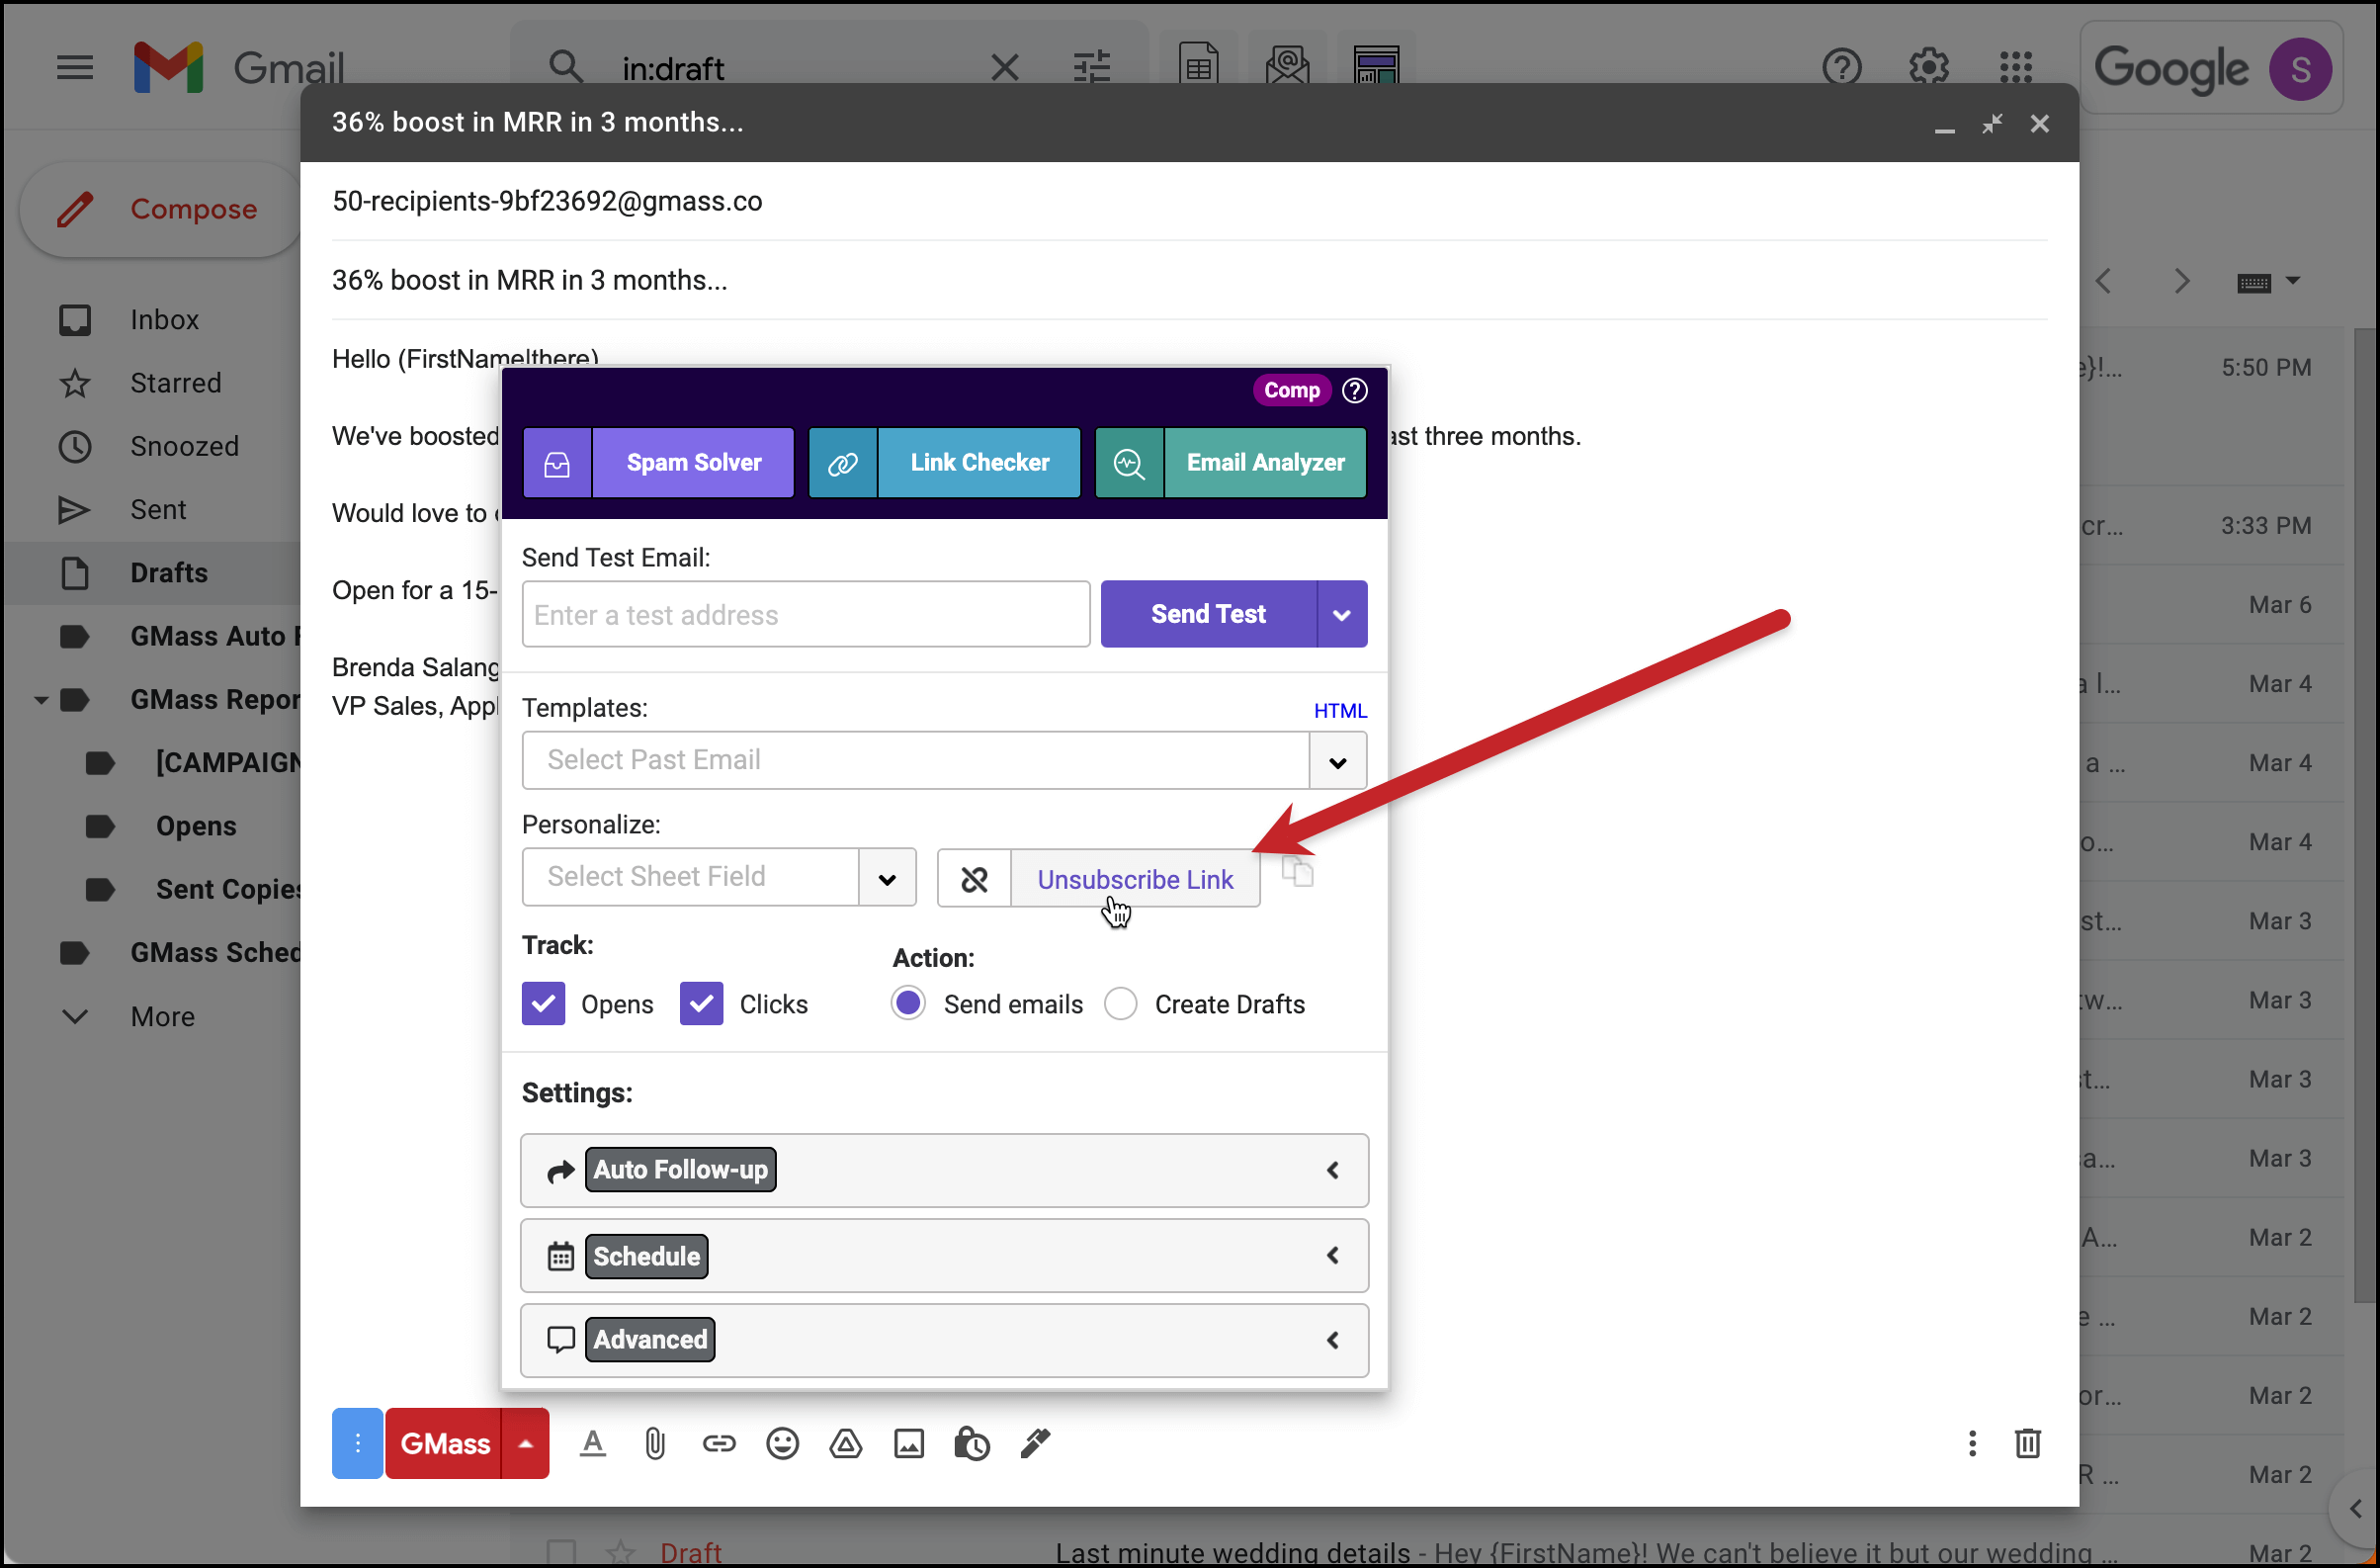This screenshot has width=2380, height=1568.
Task: Click the compose subject line field
Action: pyautogui.click(x=1189, y=280)
